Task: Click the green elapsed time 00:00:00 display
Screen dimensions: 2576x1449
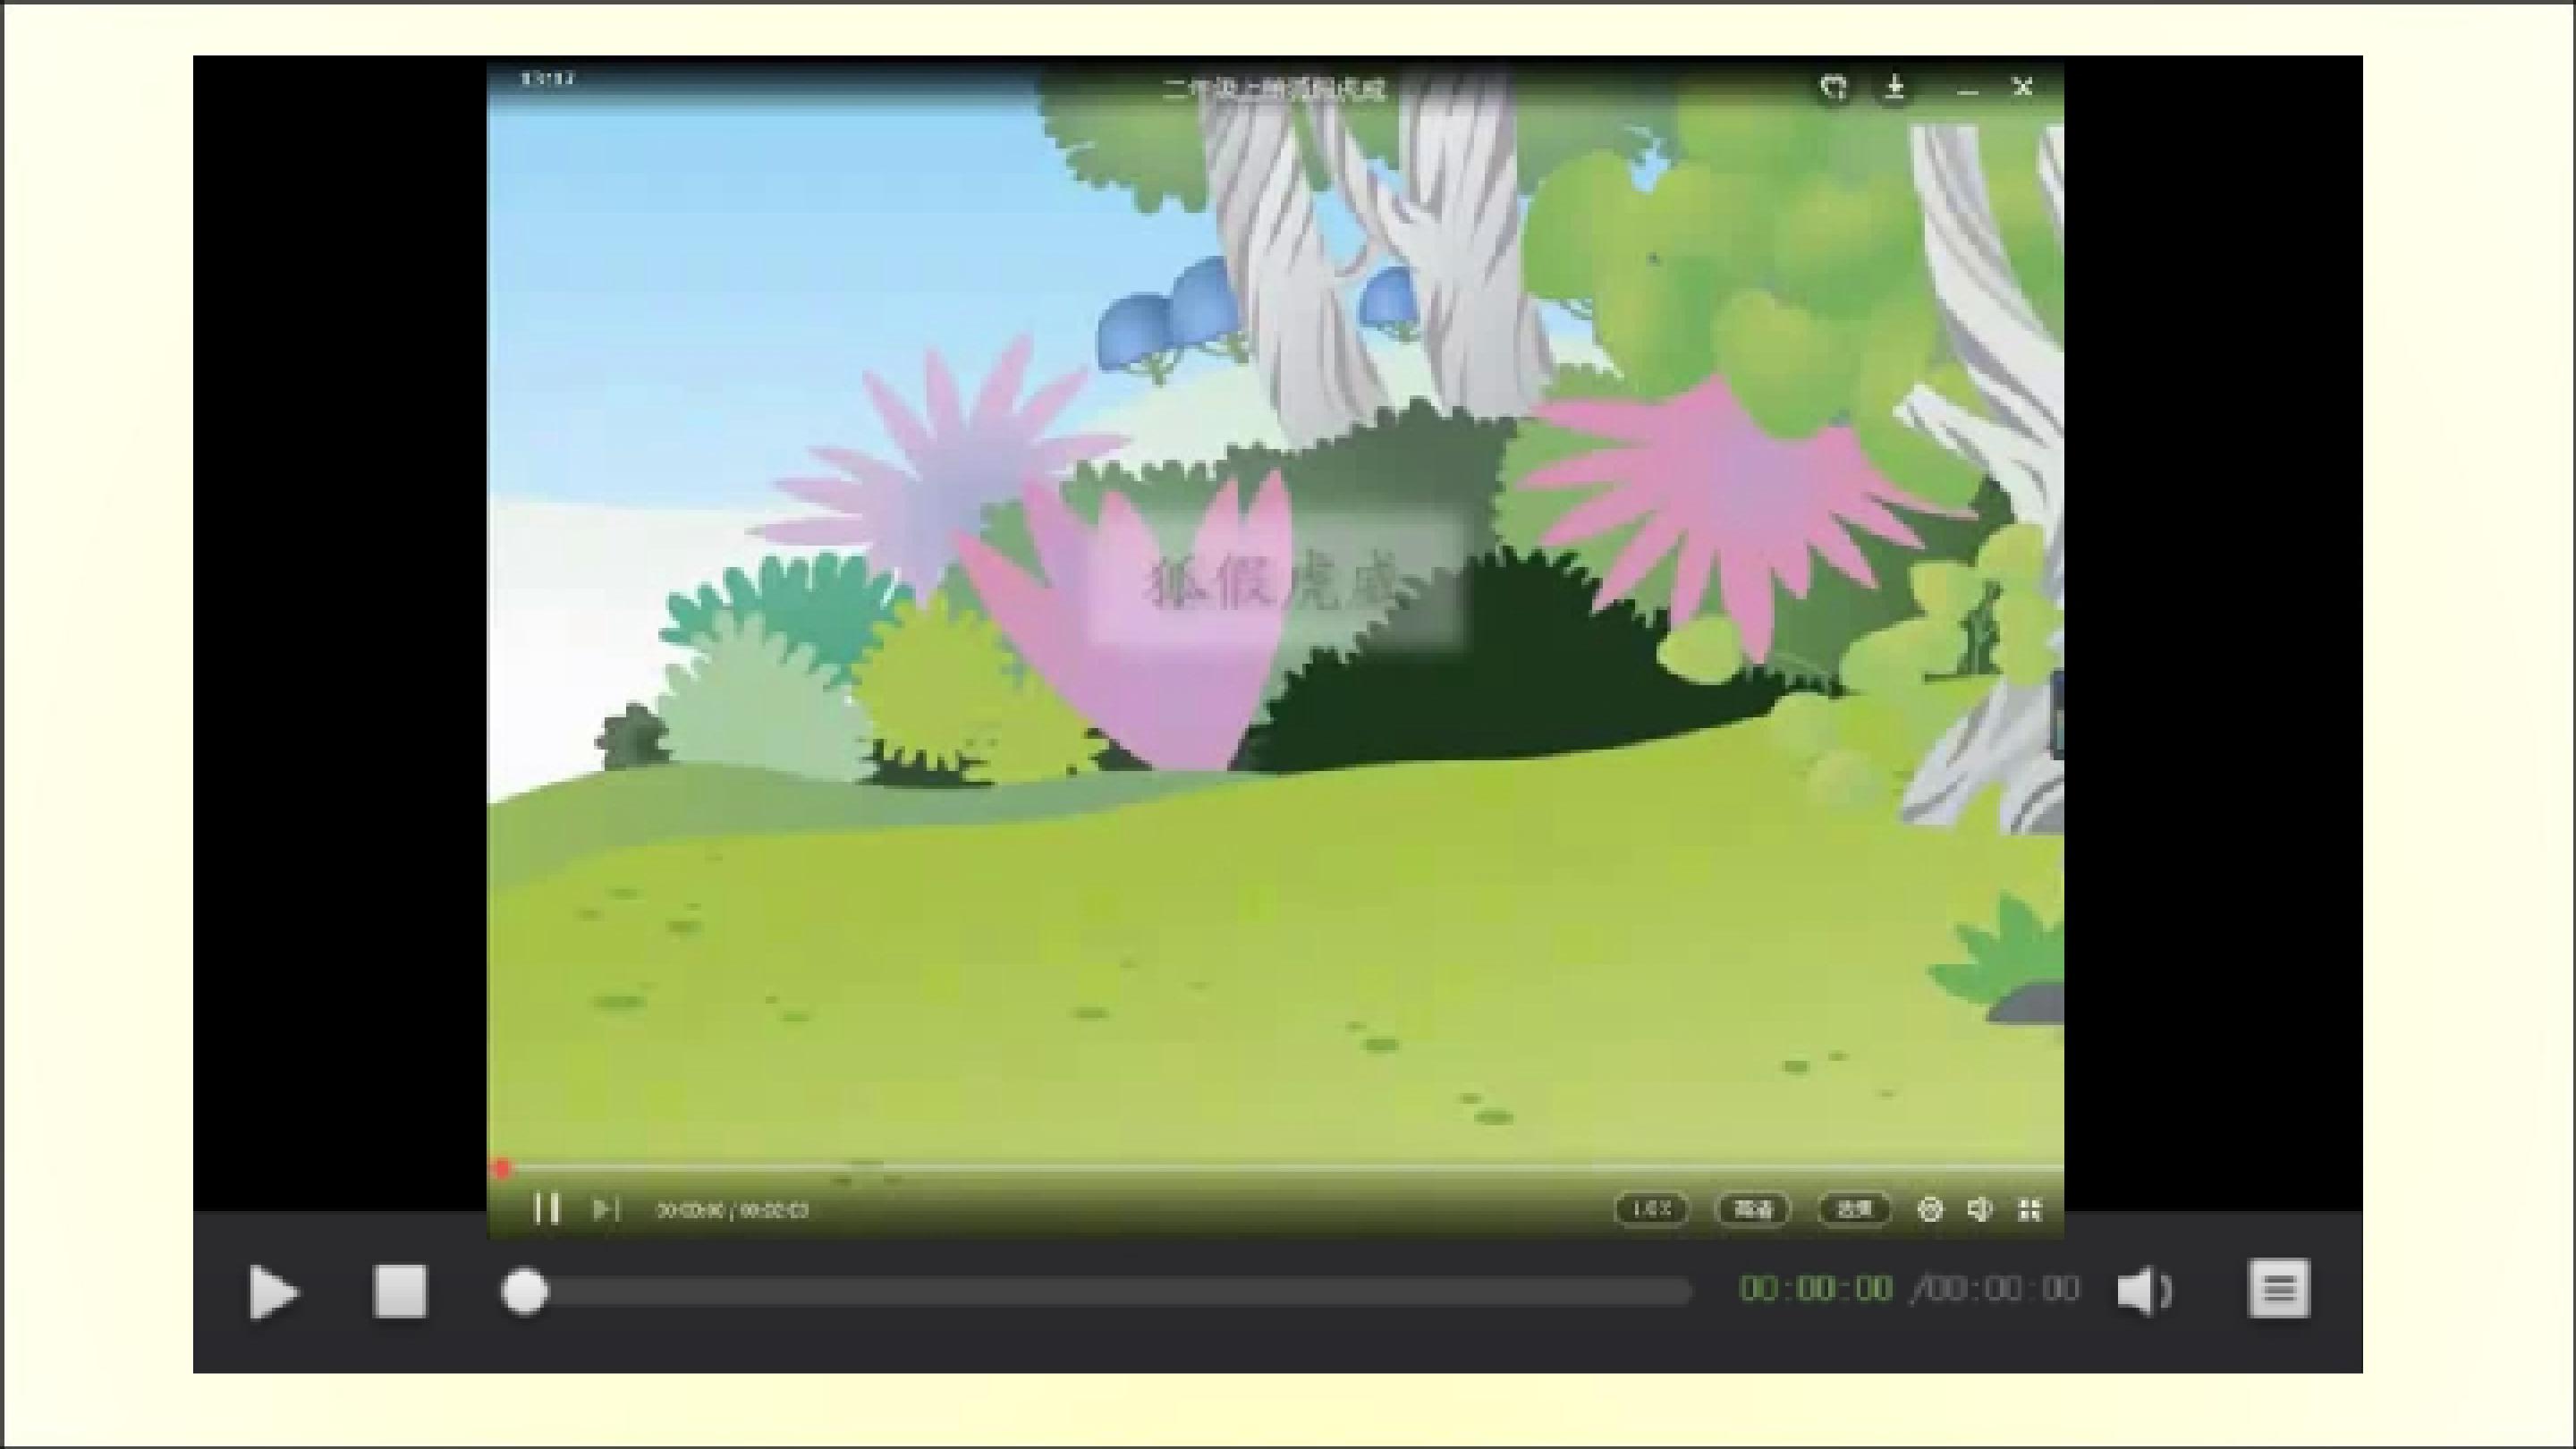Action: point(1816,1289)
